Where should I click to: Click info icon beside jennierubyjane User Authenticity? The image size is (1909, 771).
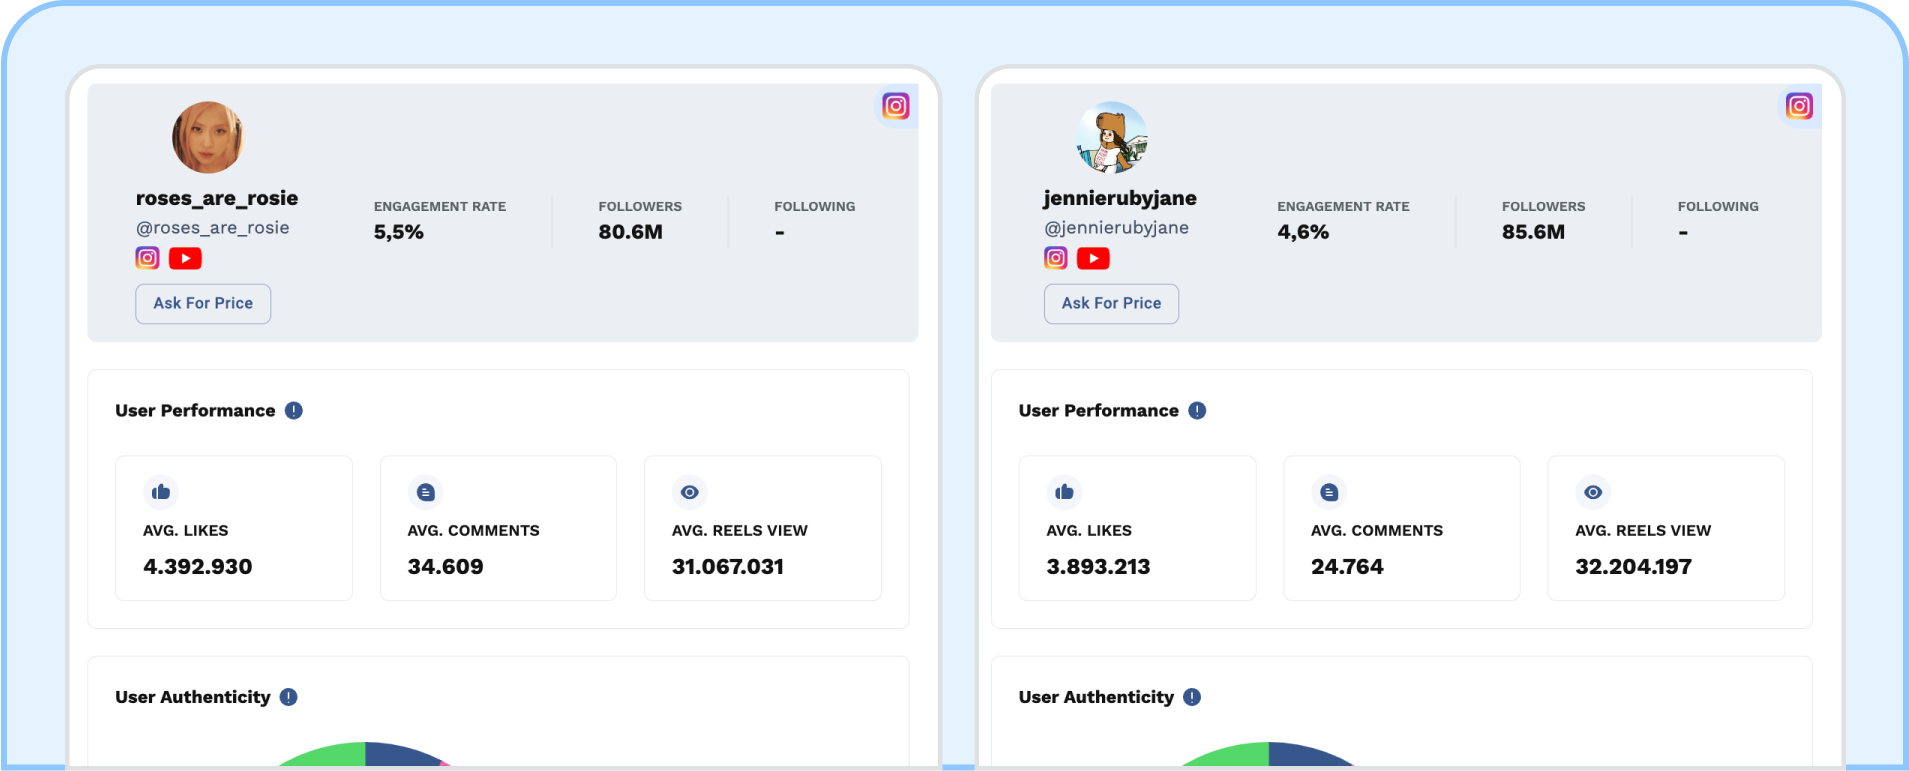pyautogui.click(x=1192, y=697)
